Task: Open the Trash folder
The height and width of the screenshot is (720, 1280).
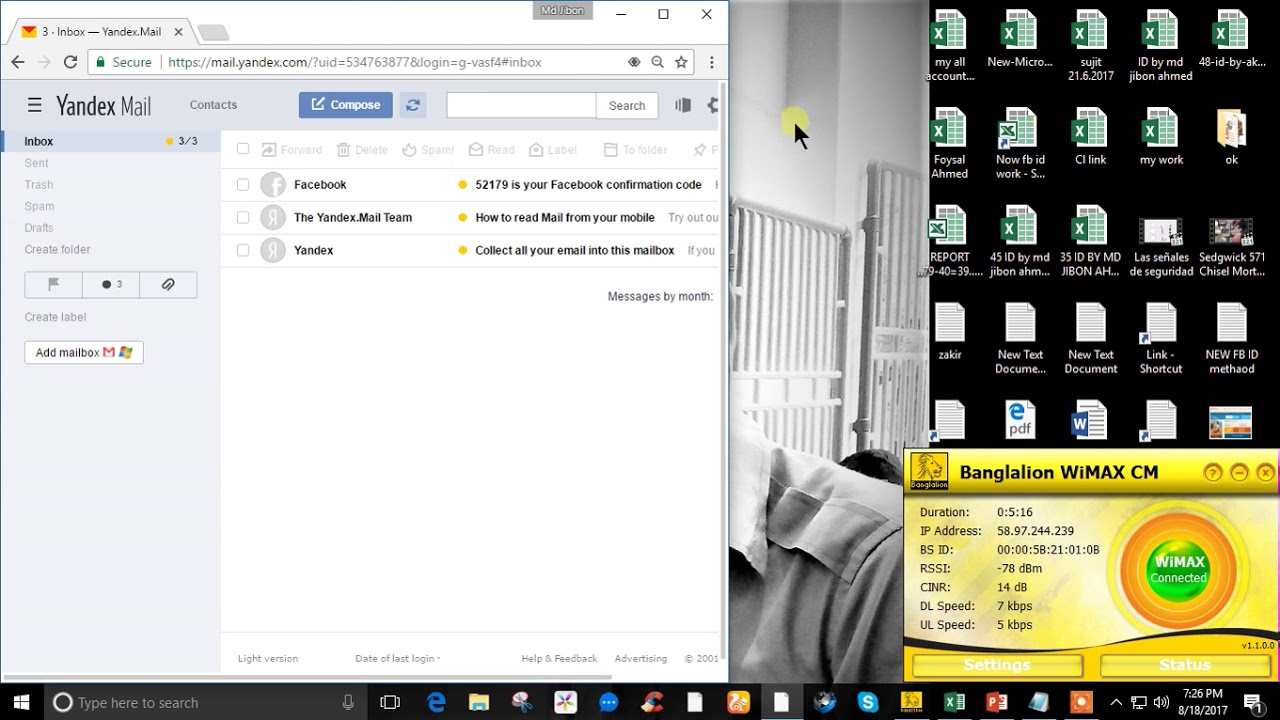Action: (39, 185)
